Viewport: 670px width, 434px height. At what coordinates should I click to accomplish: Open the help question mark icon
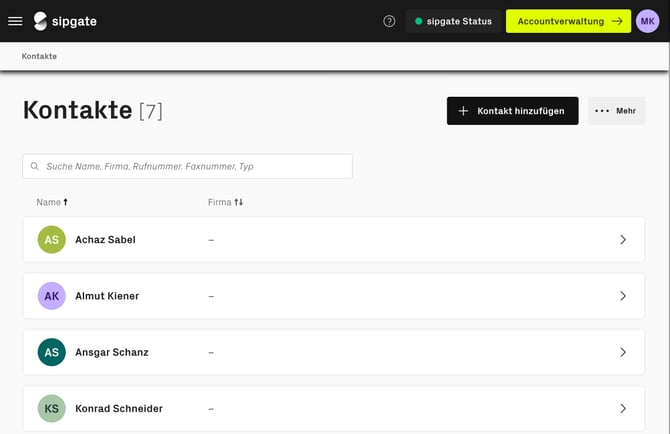(x=389, y=21)
